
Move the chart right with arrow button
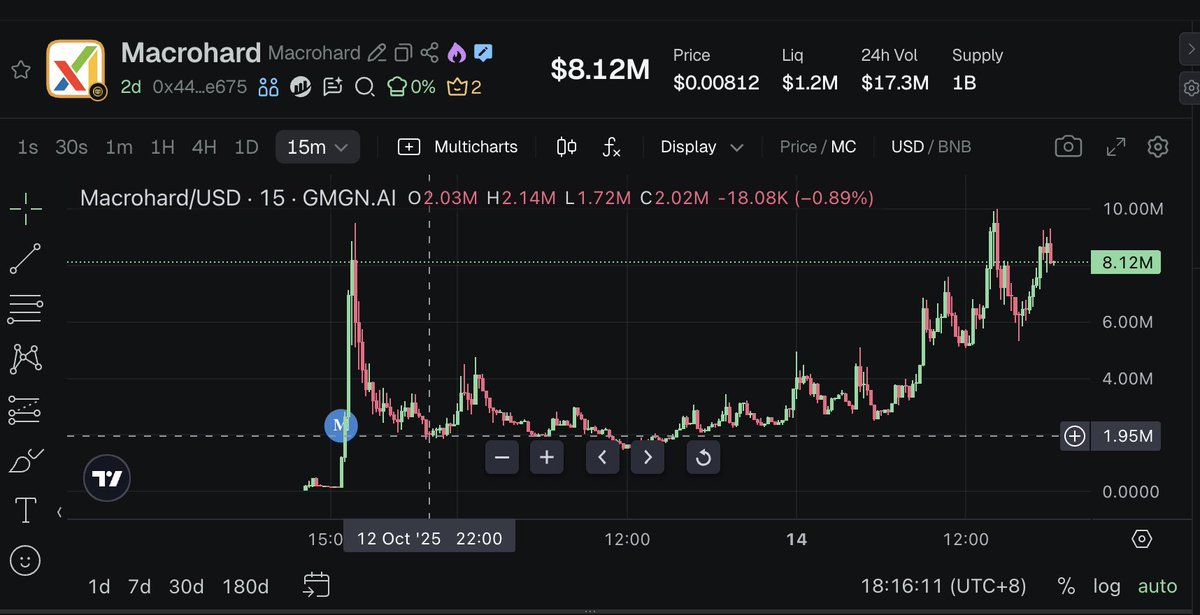click(x=647, y=458)
